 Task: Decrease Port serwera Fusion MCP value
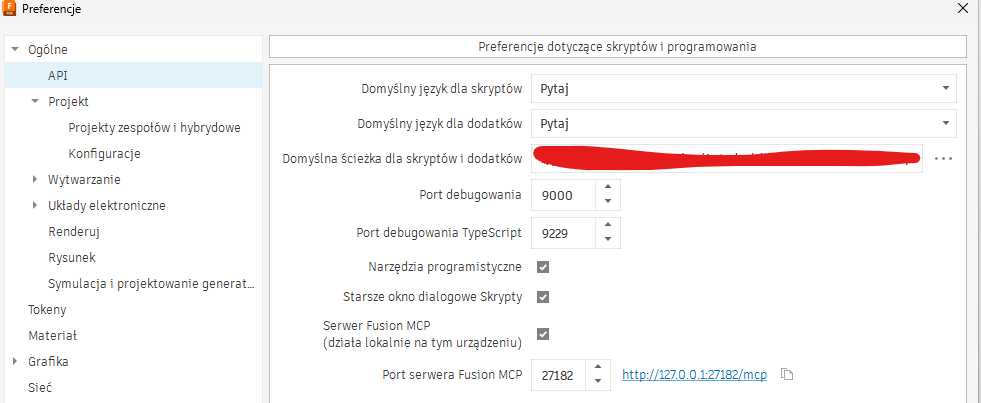click(597, 380)
